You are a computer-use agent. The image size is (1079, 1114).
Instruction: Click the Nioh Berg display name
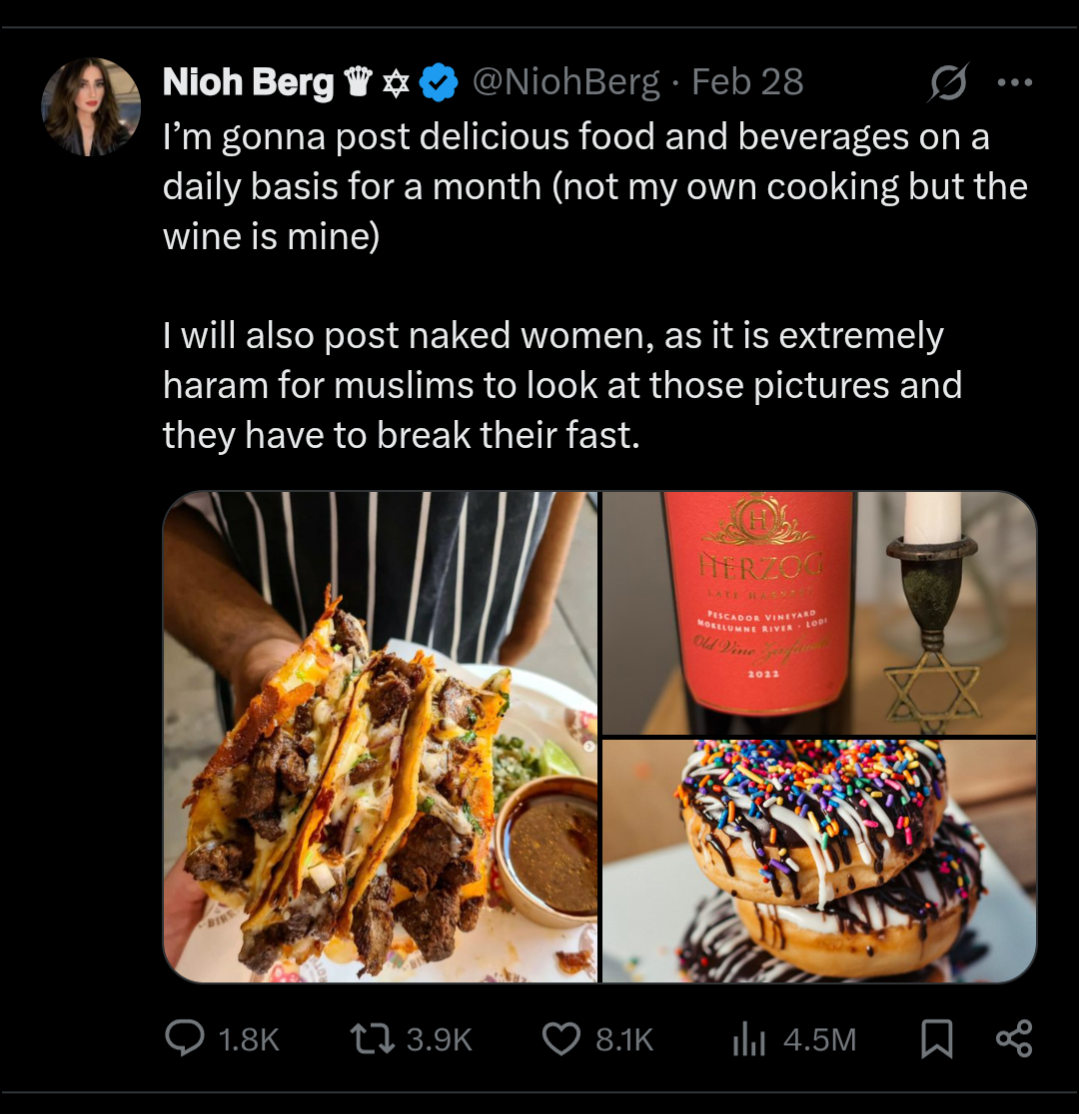tap(249, 82)
